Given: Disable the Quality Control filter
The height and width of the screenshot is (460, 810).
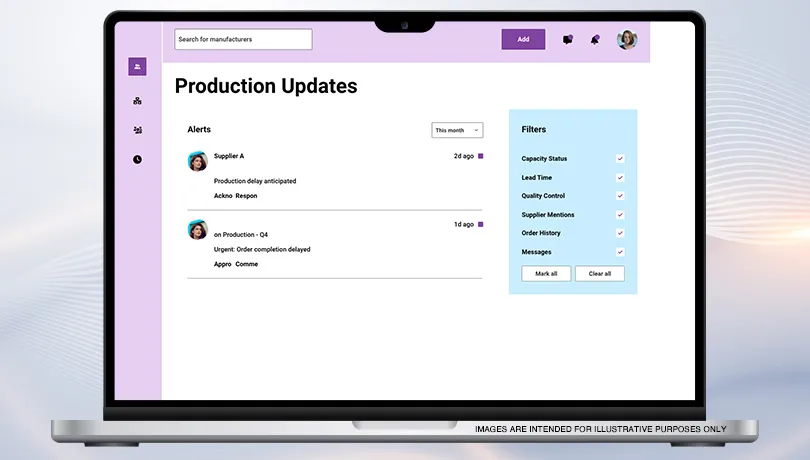Looking at the screenshot, I should (x=620, y=196).
